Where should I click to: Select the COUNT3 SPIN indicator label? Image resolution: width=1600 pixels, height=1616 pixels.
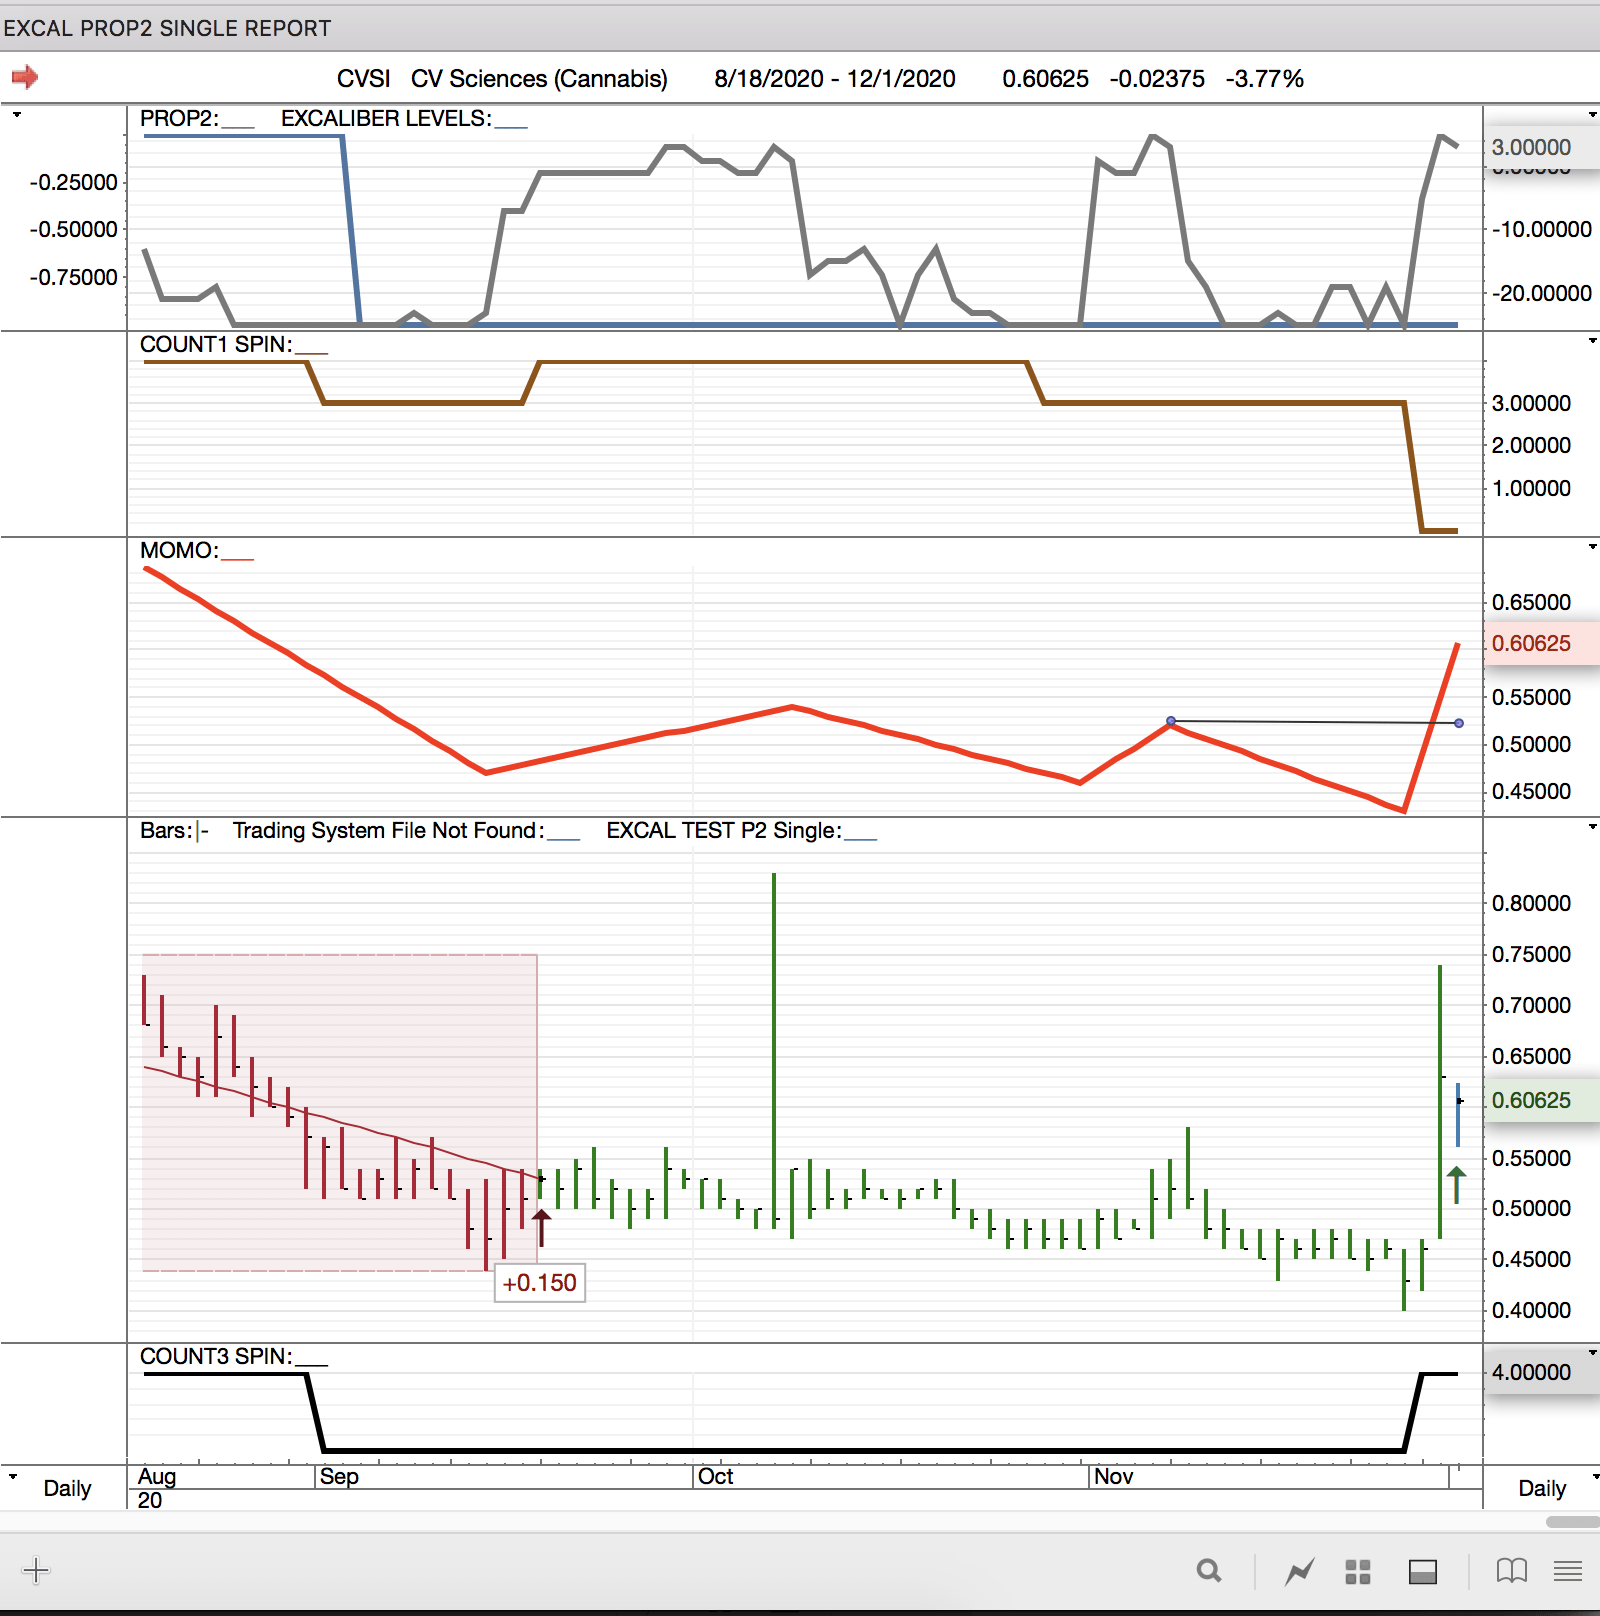click(216, 1357)
